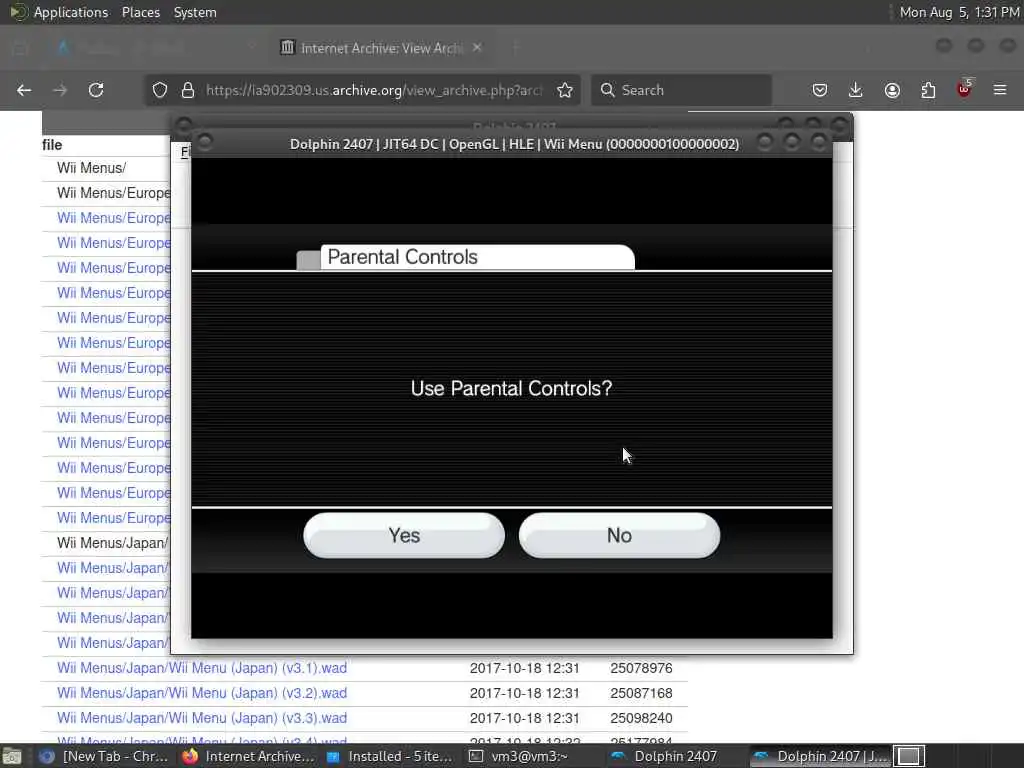
Task: View site security lock info
Action: tap(188, 90)
